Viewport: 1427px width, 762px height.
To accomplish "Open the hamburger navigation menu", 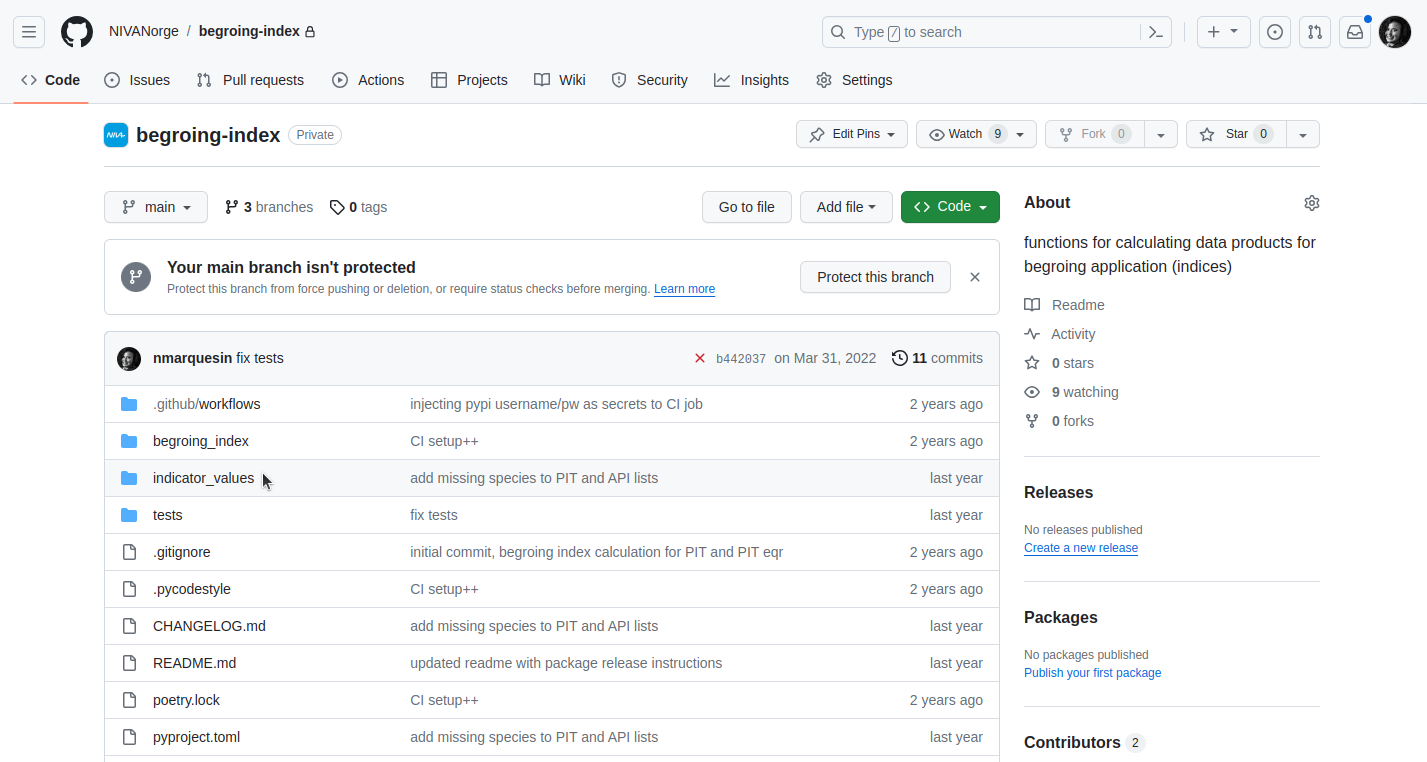I will pyautogui.click(x=29, y=32).
